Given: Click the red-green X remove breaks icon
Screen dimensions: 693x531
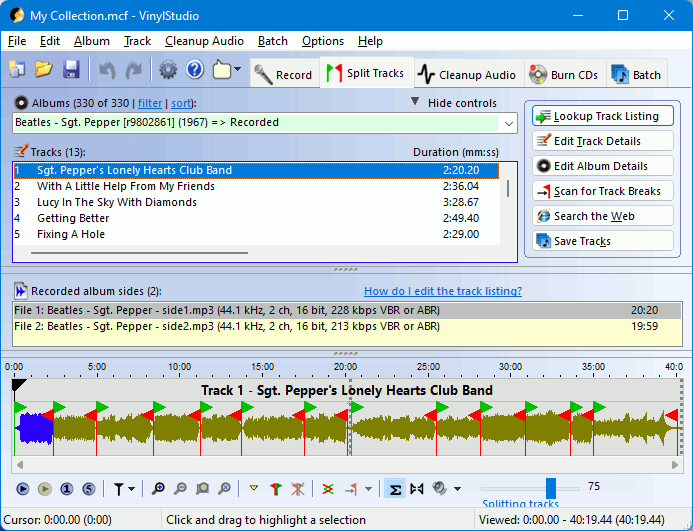Looking at the screenshot, I should (327, 489).
